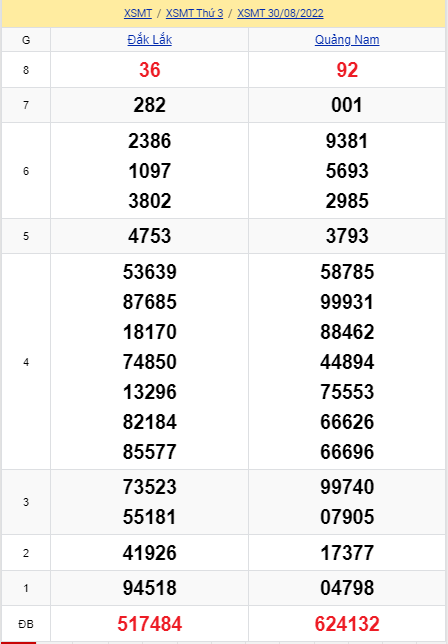Click Đắk Lắk first prize 94518
The image size is (448, 644).
pyautogui.click(x=149, y=588)
